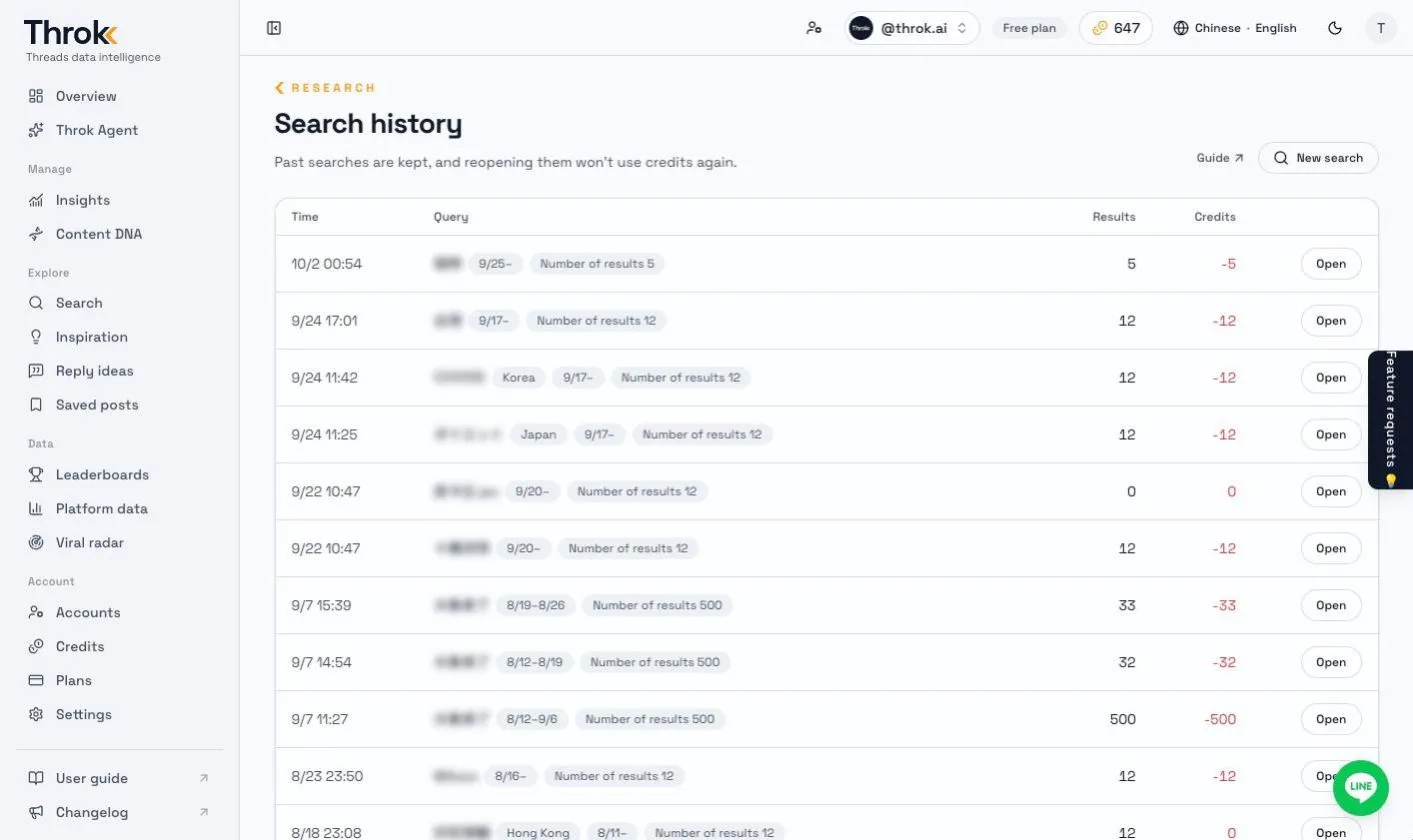
Task: Open the 10/2 00:54 search
Action: (x=1331, y=264)
